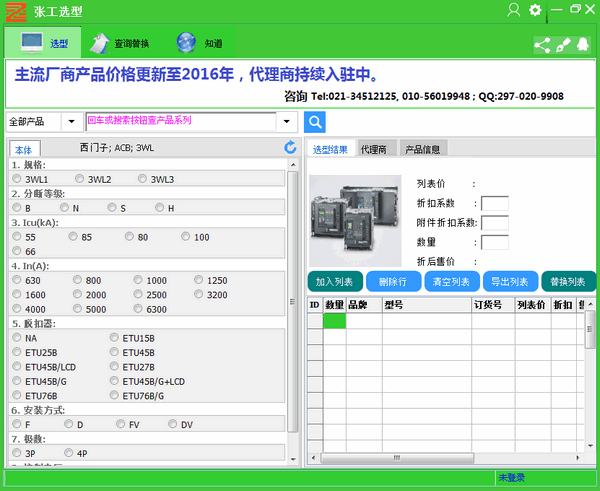Viewport: 600px width, 491px height.
Task: Click the left panel scroll down arrow
Action: [293, 459]
